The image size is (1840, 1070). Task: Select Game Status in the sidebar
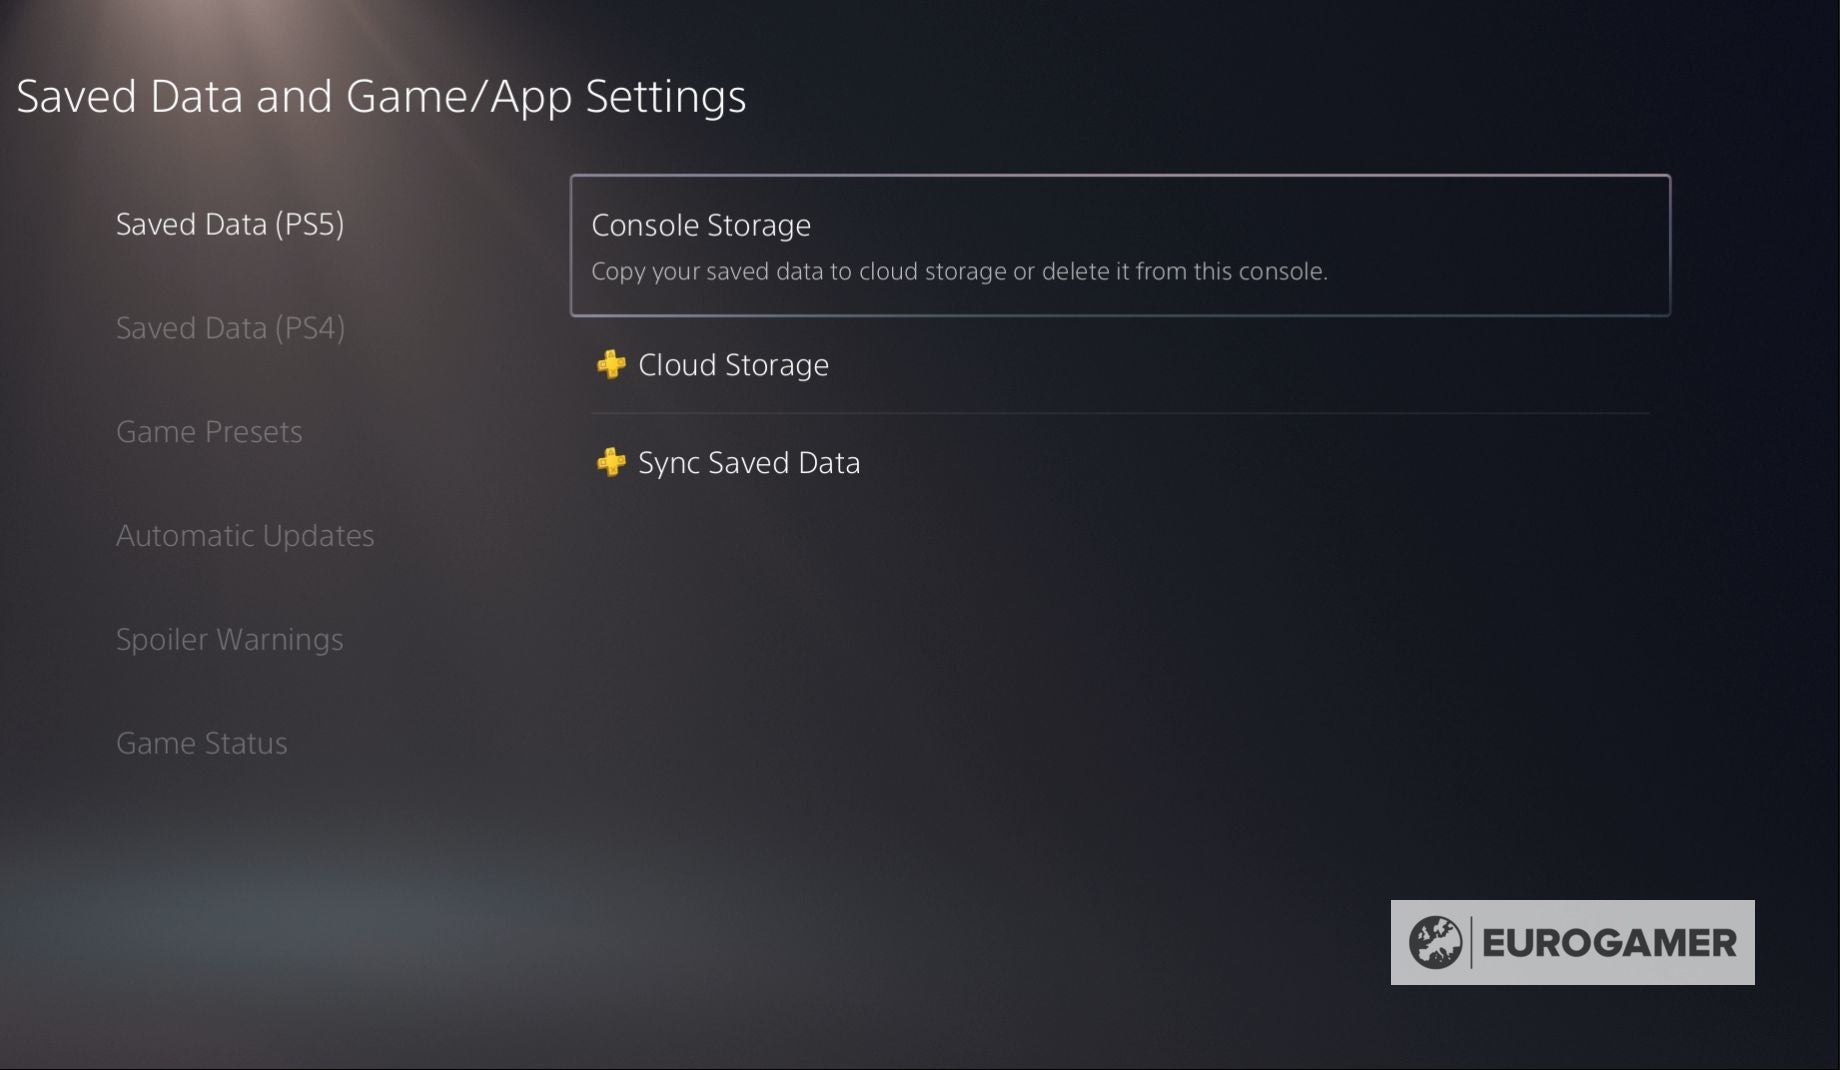tap(201, 743)
